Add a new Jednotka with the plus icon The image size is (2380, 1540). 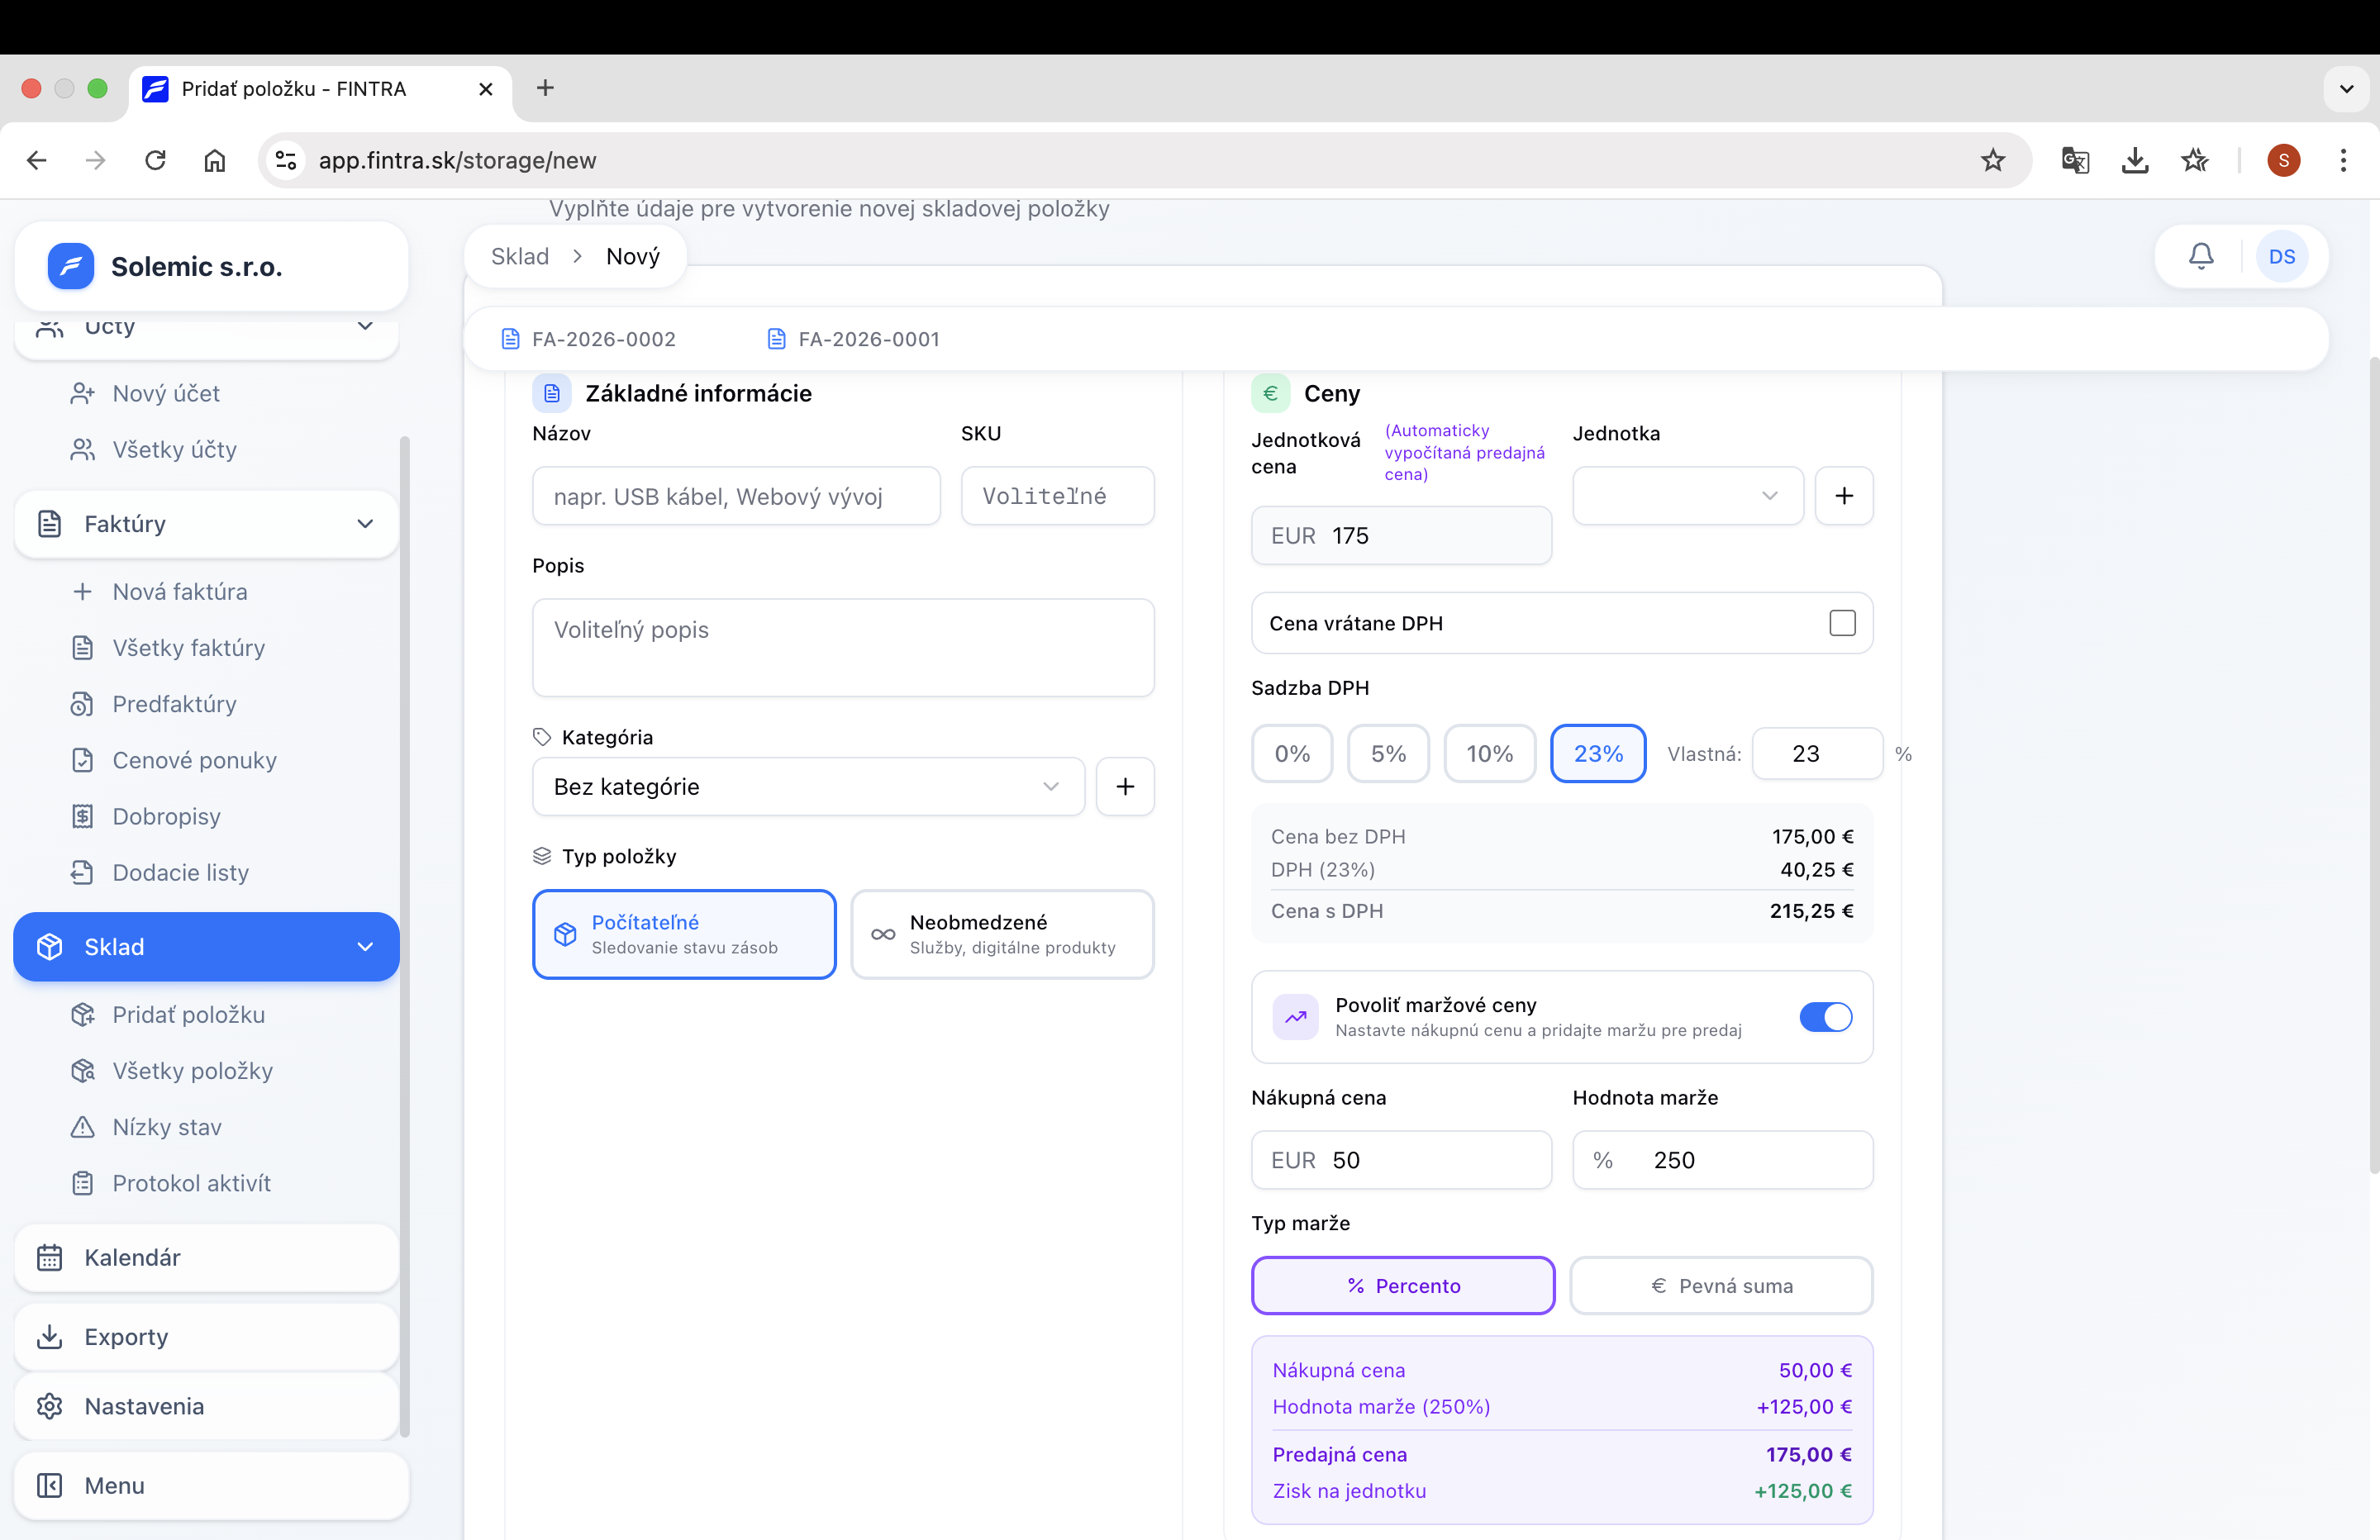1844,495
